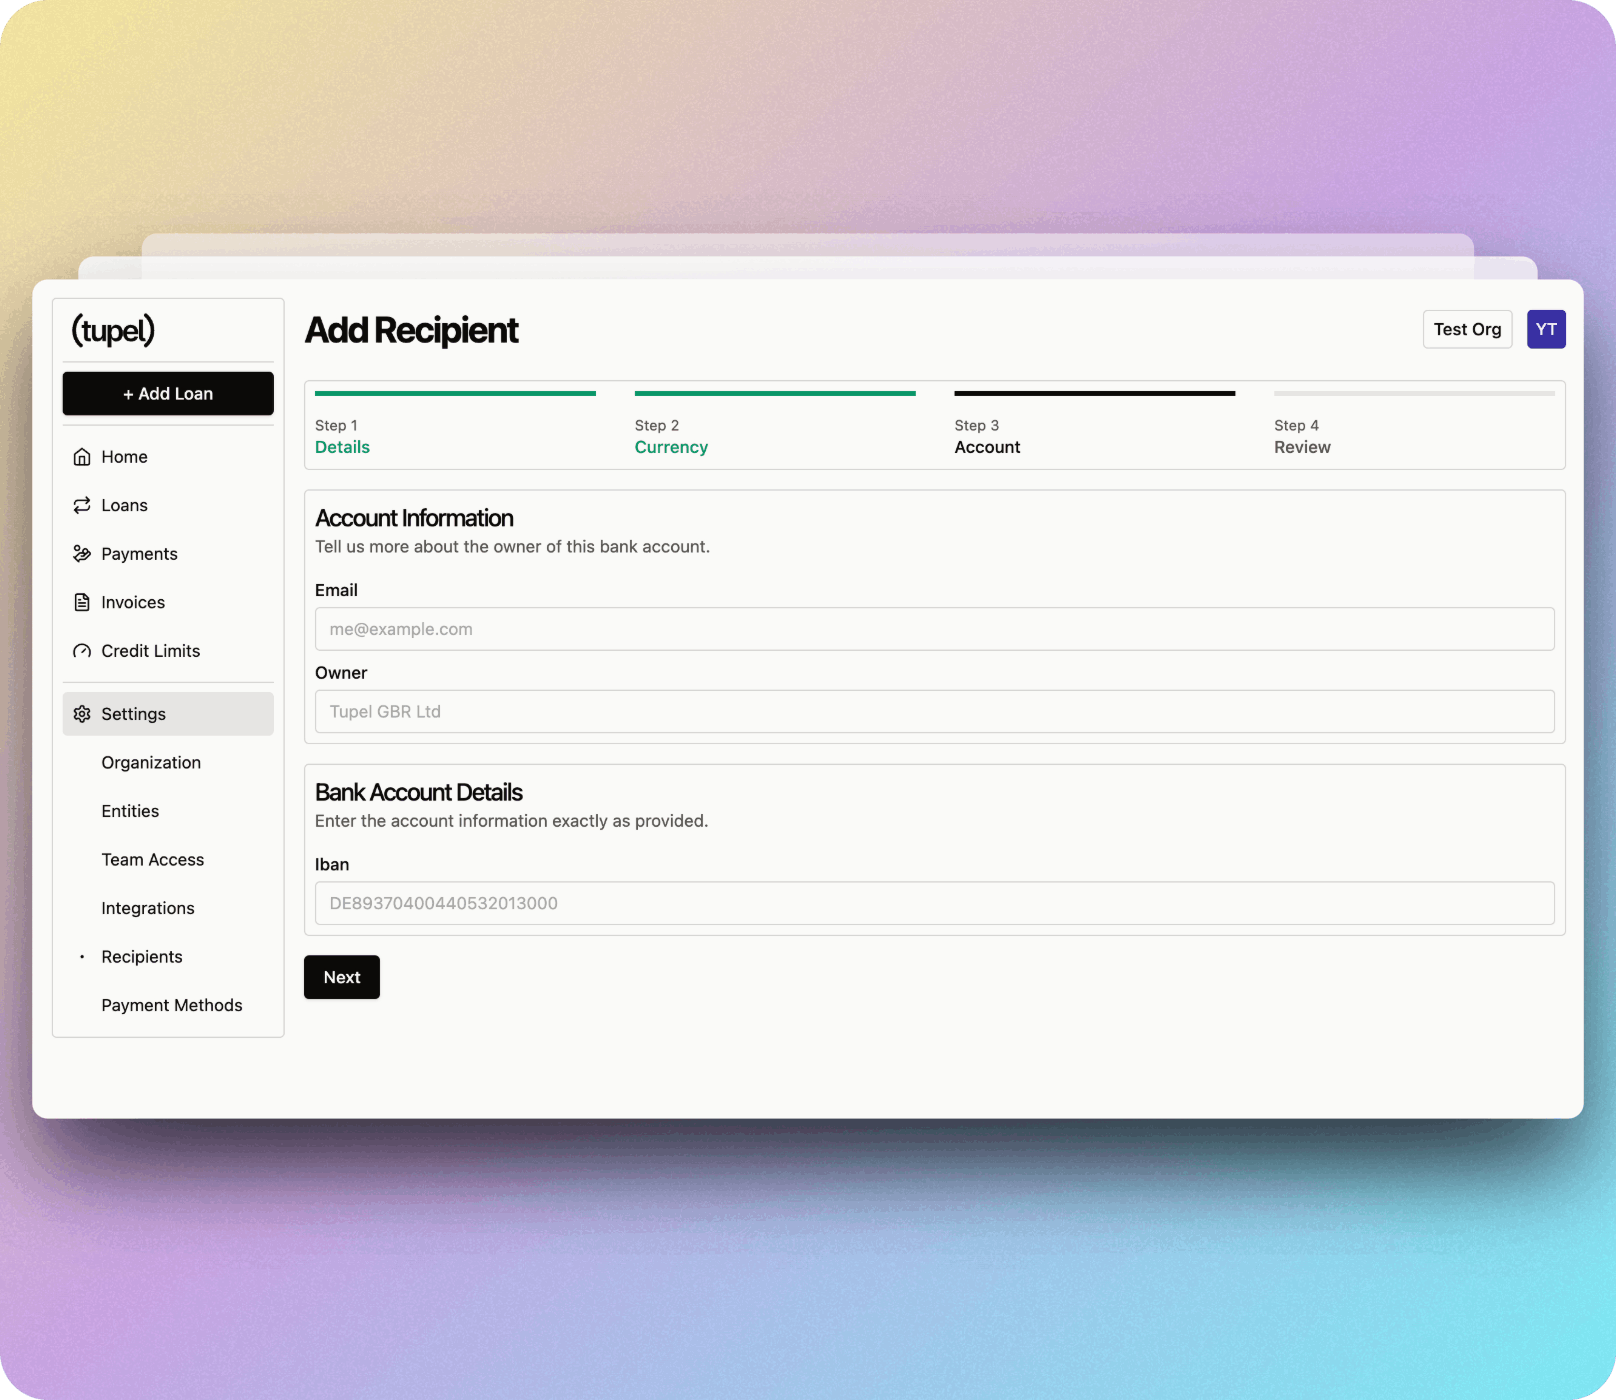Click the house icon beside Home
This screenshot has height=1400, width=1616.
pyautogui.click(x=82, y=457)
